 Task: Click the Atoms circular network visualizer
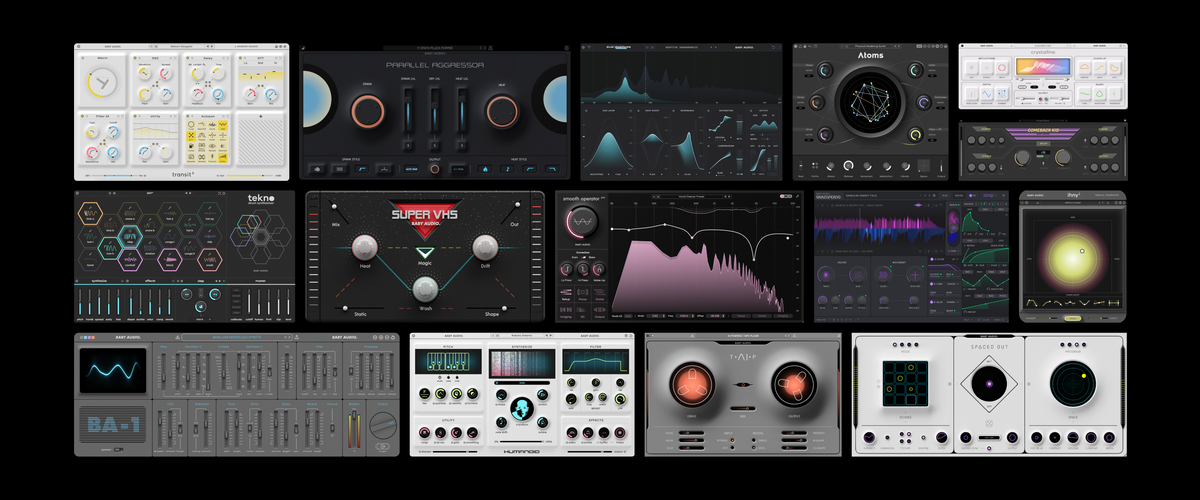[x=870, y=104]
